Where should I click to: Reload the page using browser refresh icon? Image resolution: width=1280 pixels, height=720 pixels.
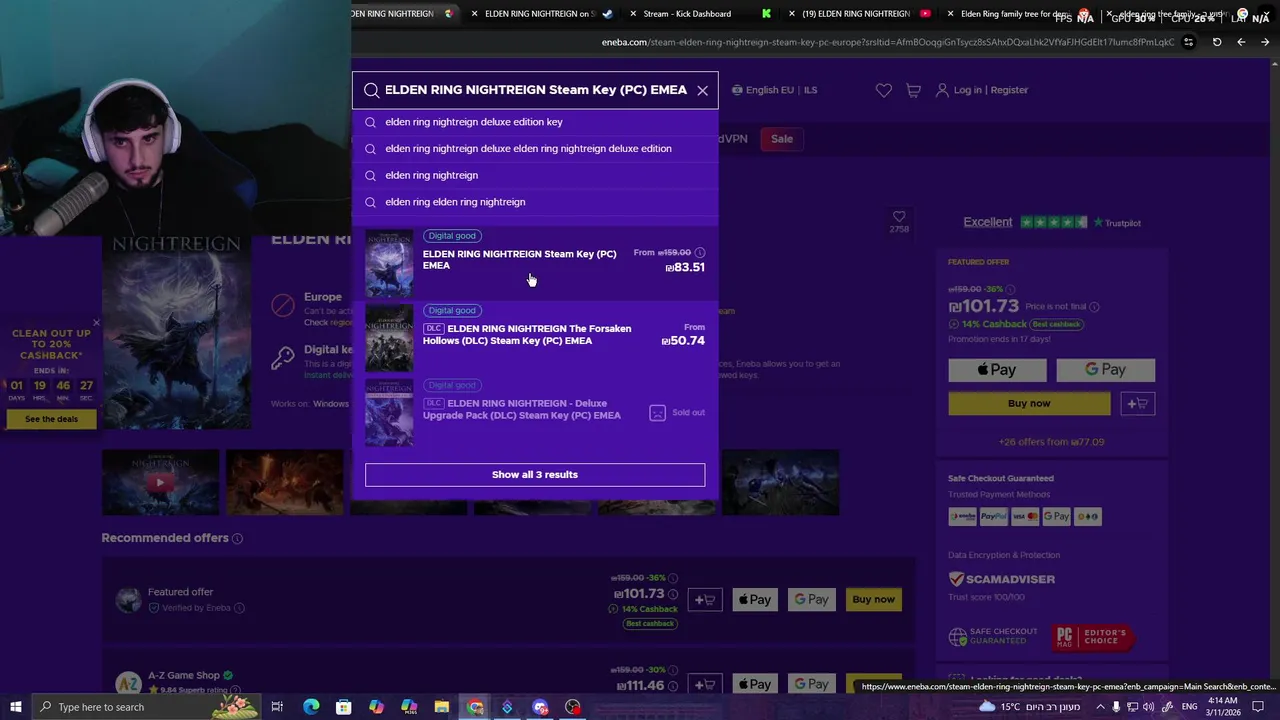(1217, 42)
